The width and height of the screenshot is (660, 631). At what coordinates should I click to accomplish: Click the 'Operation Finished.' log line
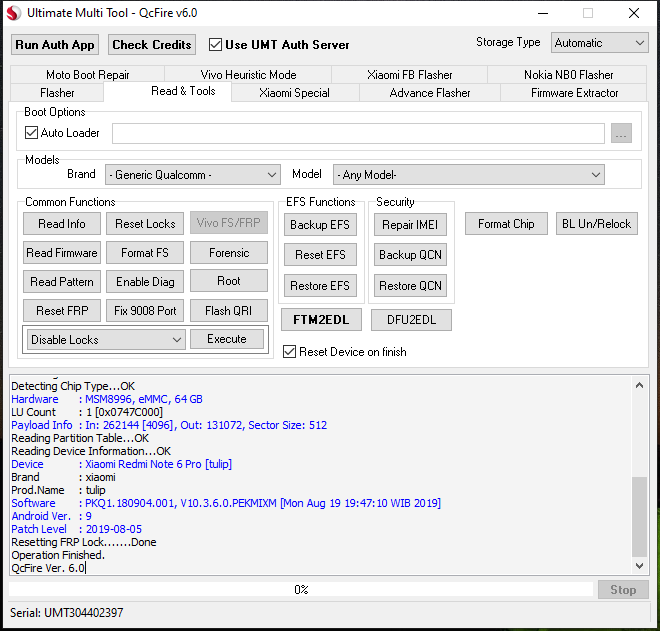[58, 555]
